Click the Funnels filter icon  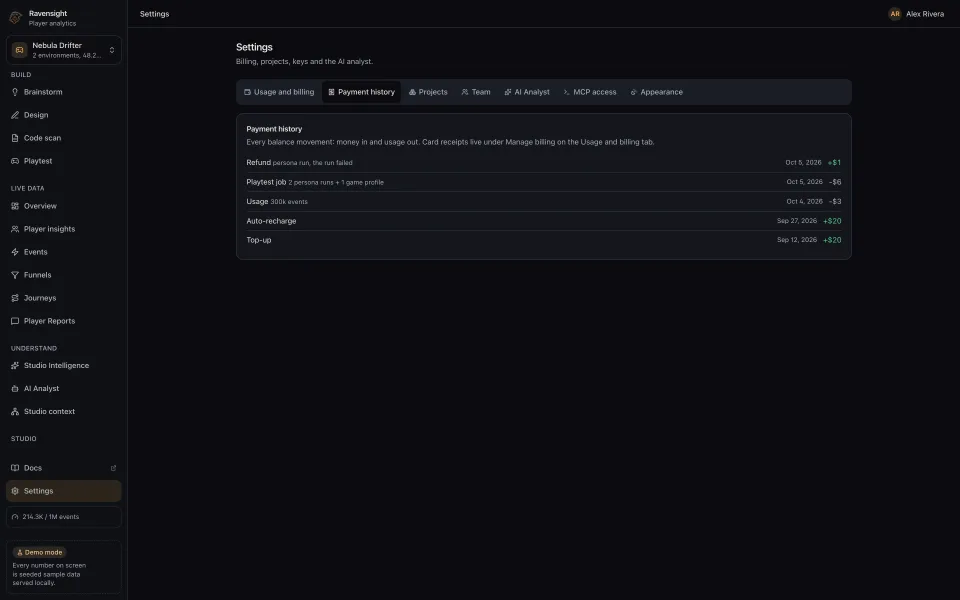(15, 275)
